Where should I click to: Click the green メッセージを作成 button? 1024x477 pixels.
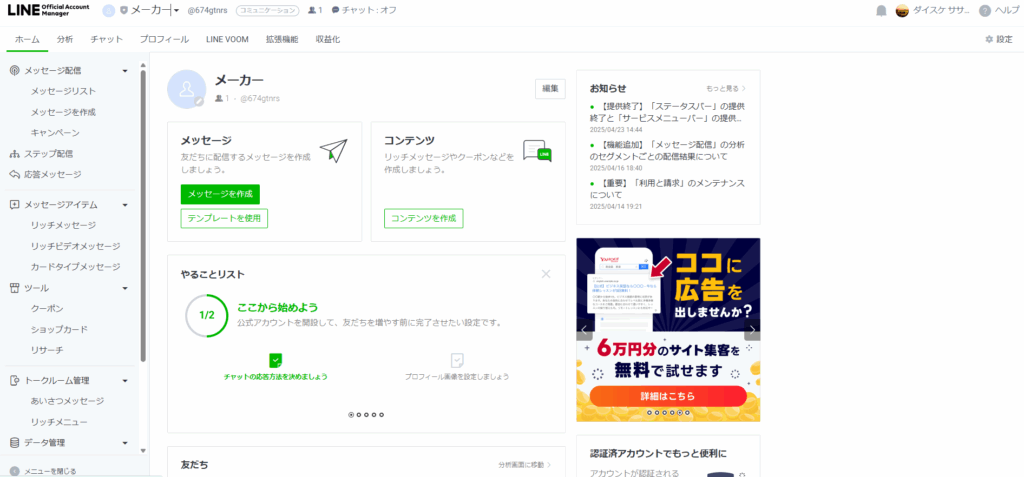(x=220, y=194)
